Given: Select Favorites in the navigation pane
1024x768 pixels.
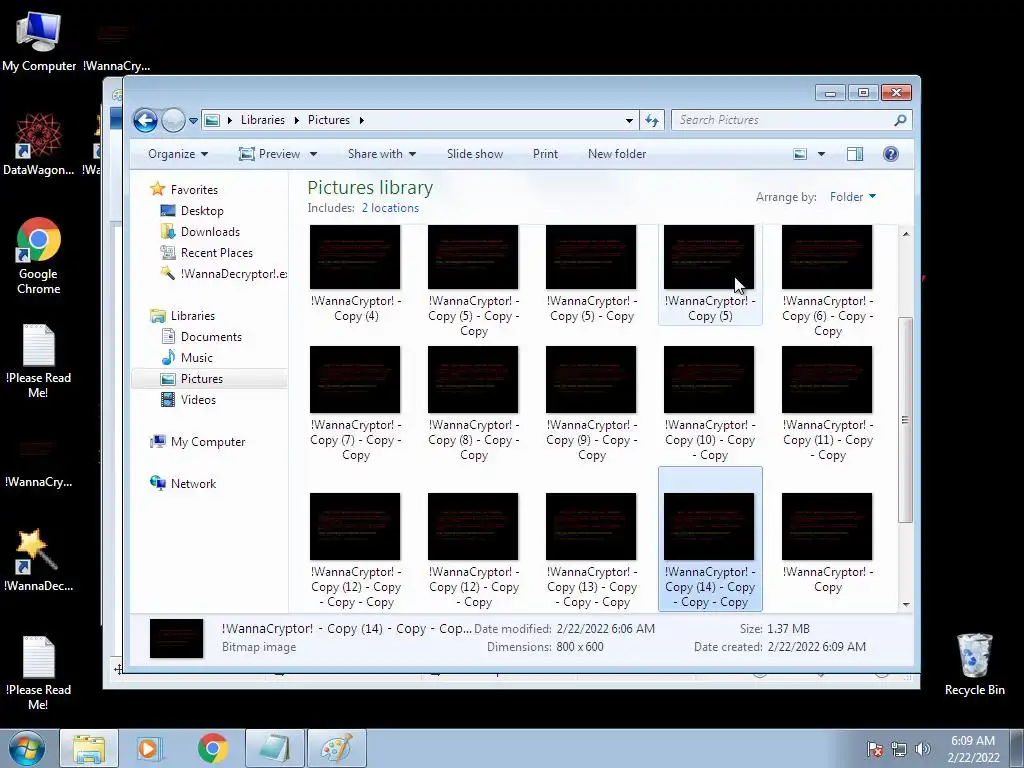Looking at the screenshot, I should (x=194, y=189).
